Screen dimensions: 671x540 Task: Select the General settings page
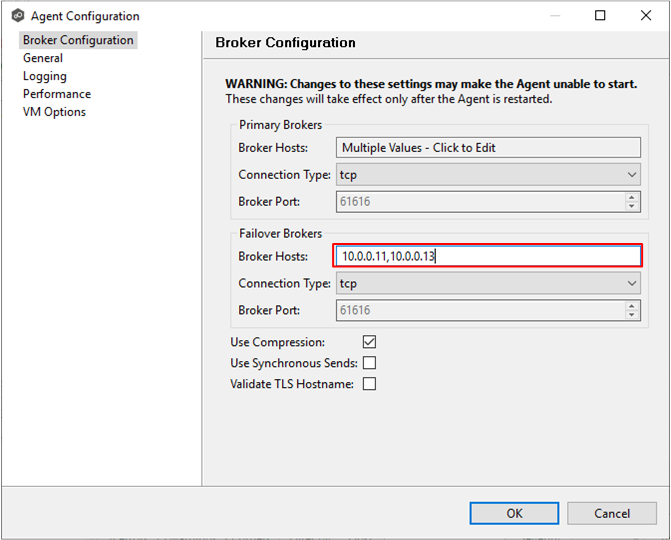43,58
